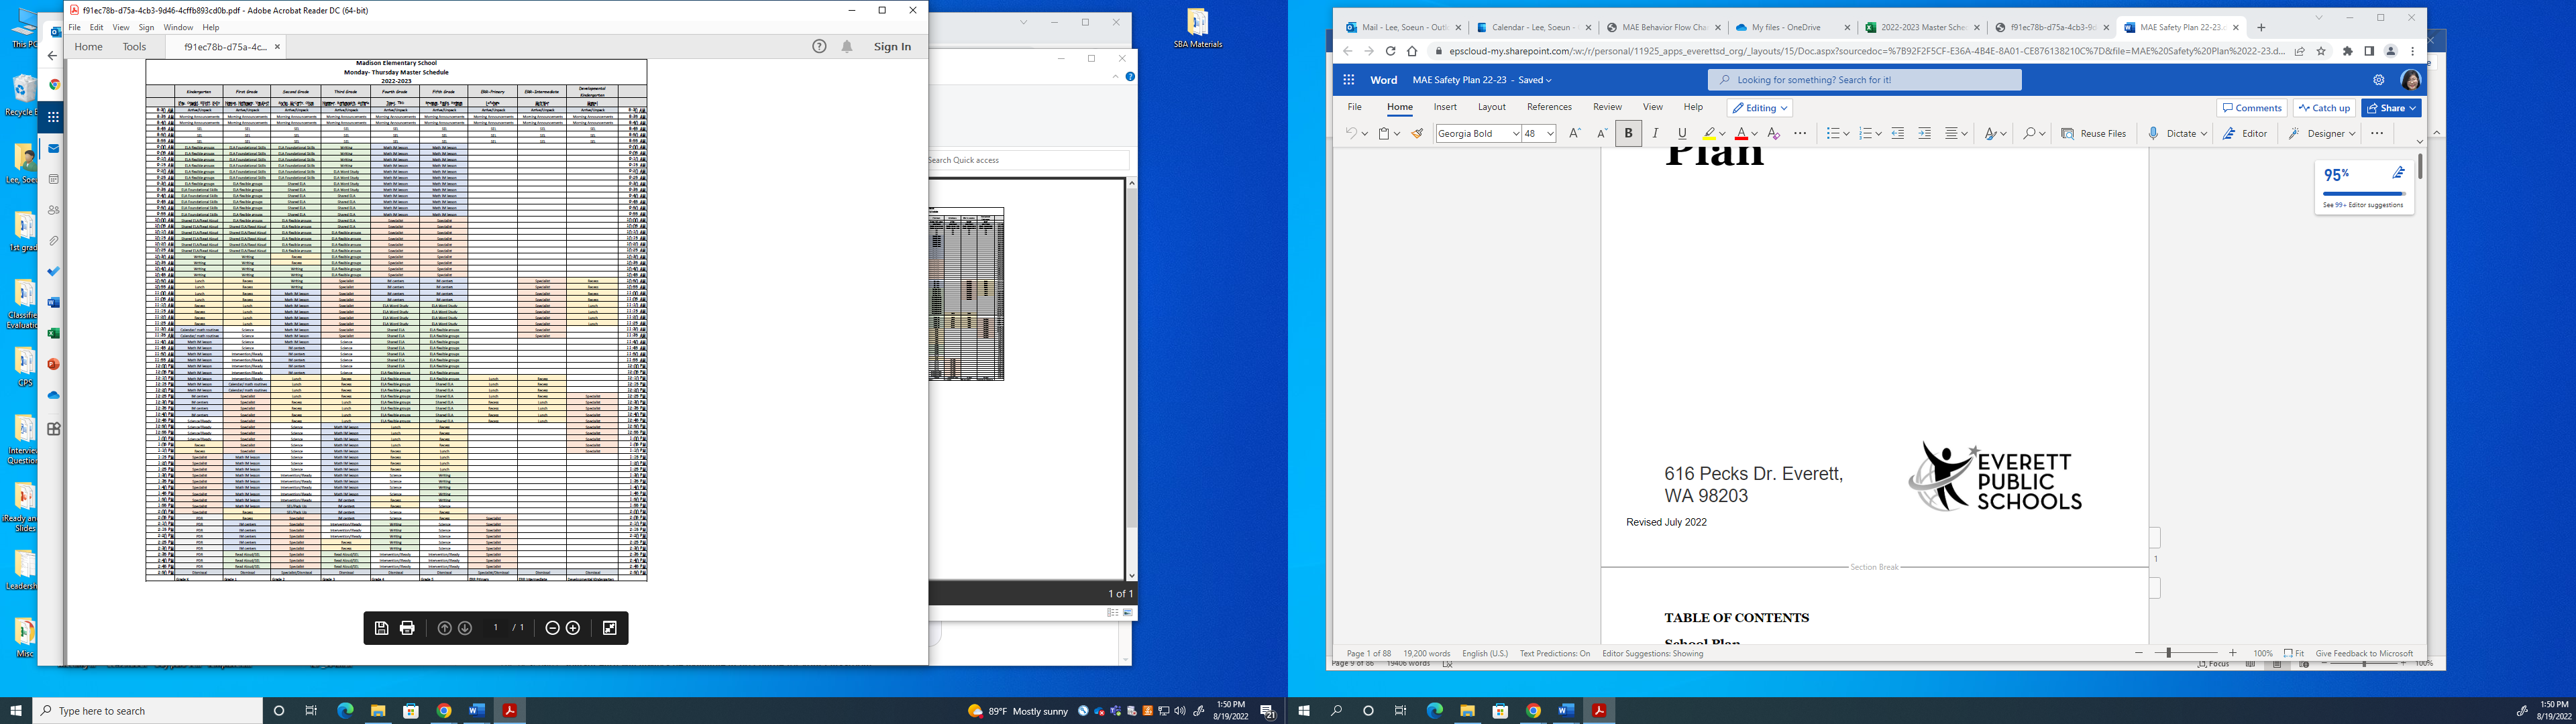2576x724 pixels.
Task: Toggle Underline formatting in Word ribbon
Action: click(x=1682, y=133)
